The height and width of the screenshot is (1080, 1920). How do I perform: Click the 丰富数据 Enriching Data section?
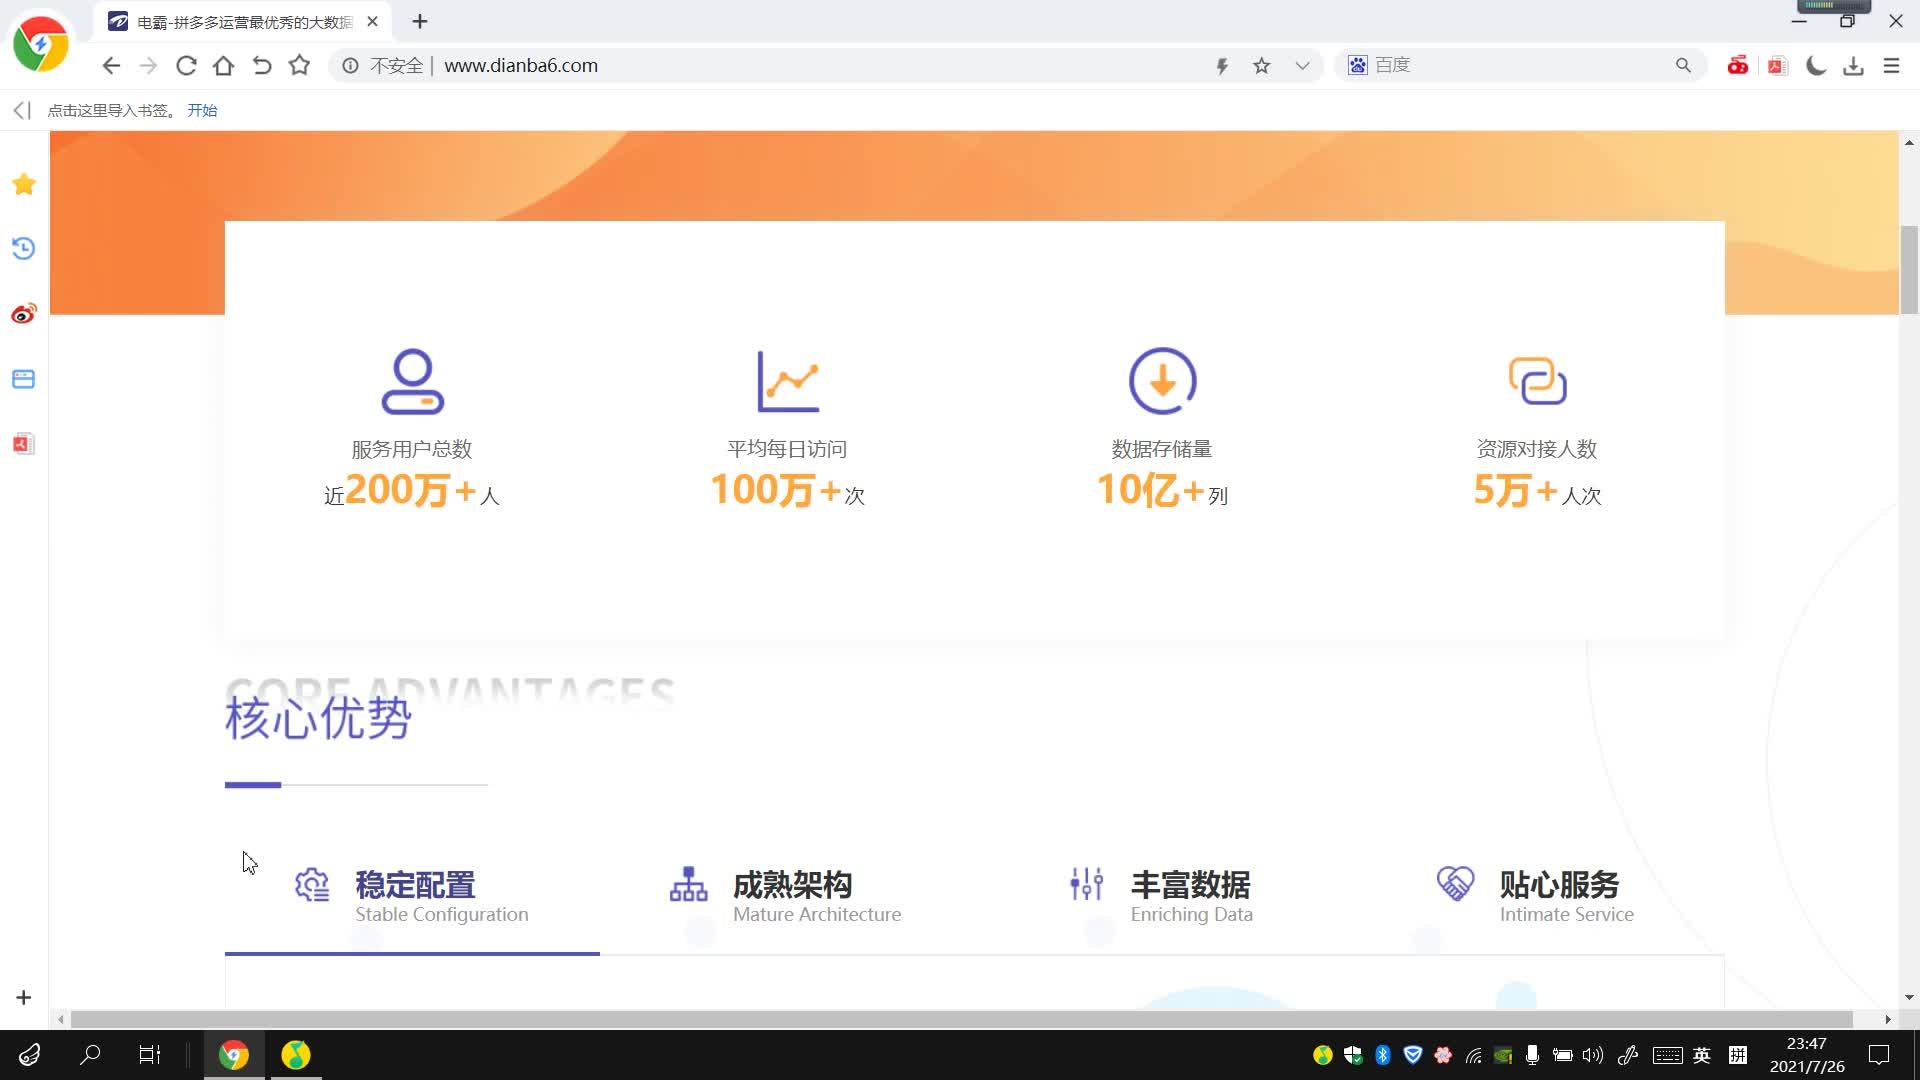click(x=1190, y=895)
